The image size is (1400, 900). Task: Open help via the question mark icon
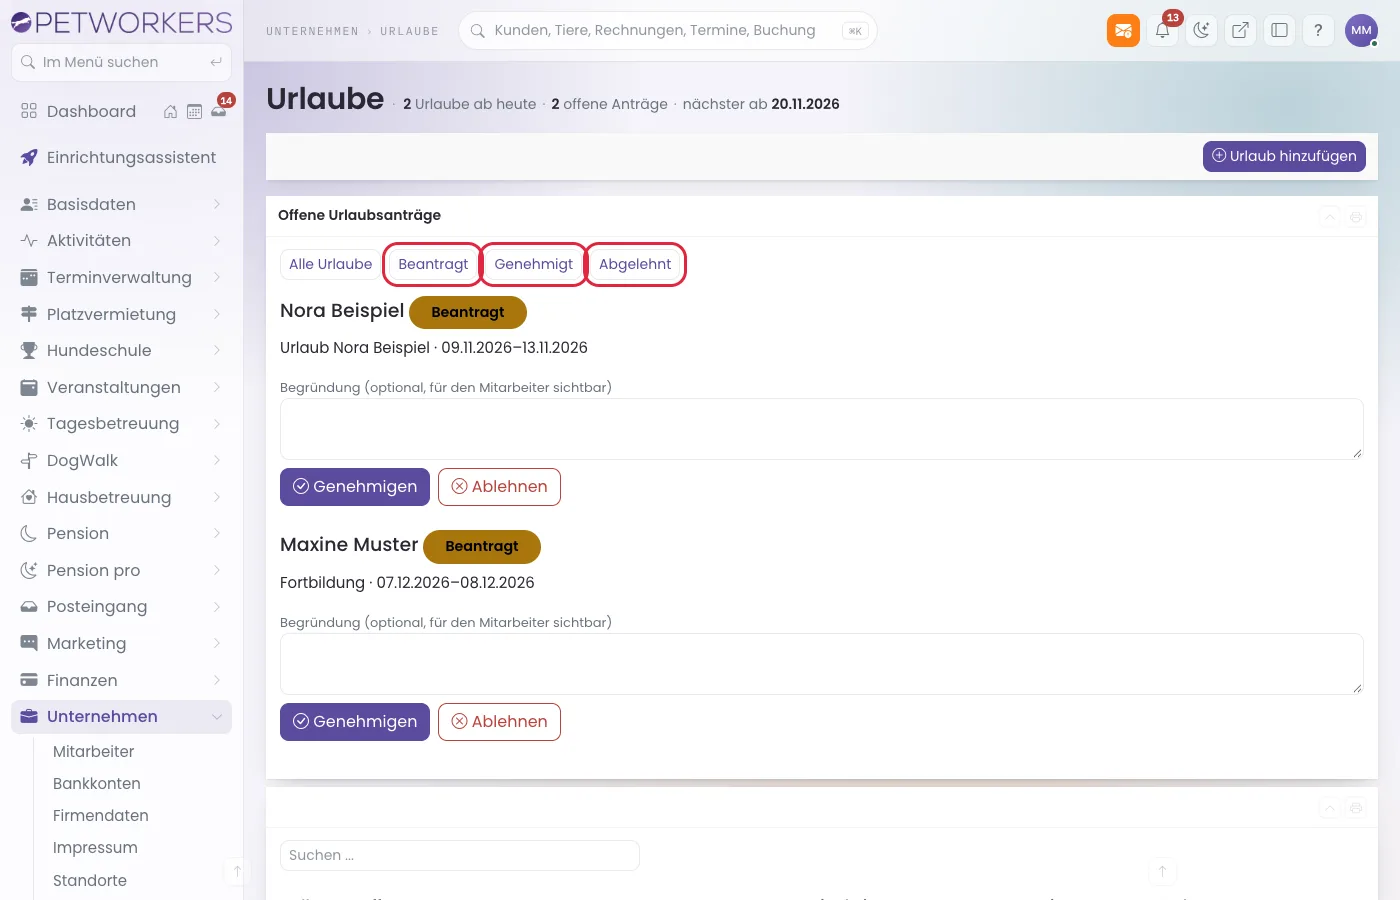pos(1318,30)
